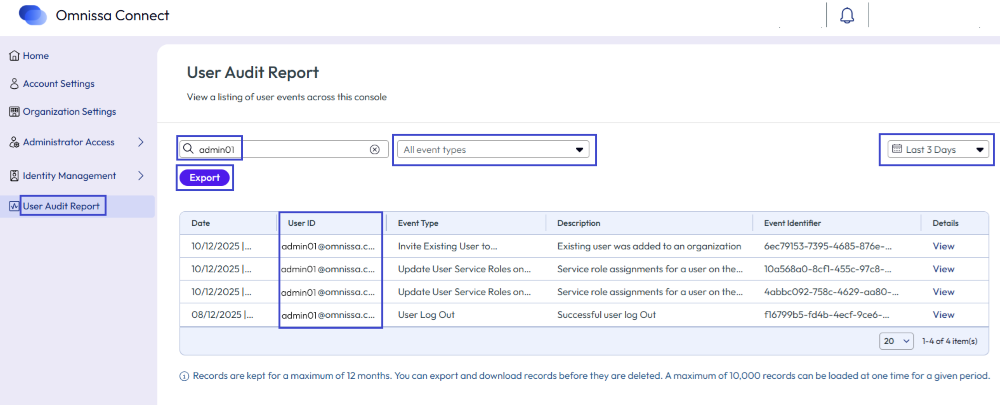
Task: Click the Home icon in sidebar
Action: 15,56
